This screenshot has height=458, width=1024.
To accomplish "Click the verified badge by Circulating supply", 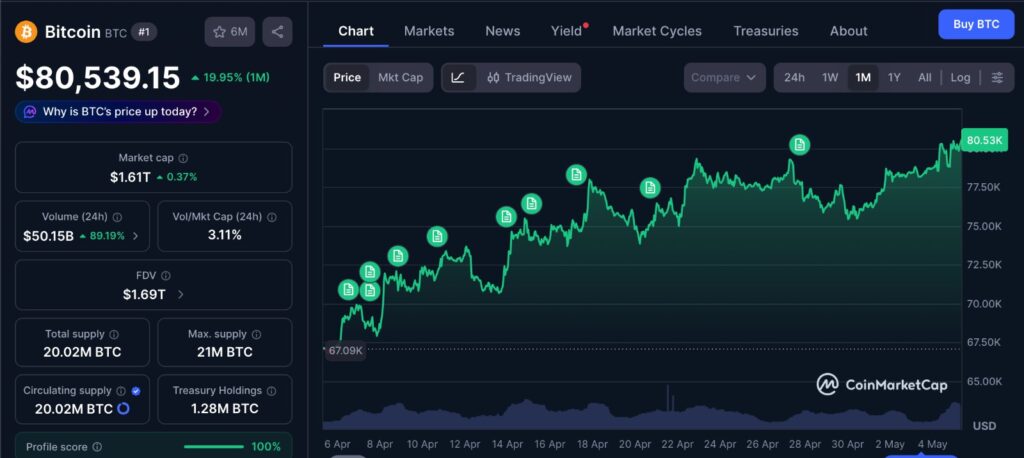I will [136, 391].
